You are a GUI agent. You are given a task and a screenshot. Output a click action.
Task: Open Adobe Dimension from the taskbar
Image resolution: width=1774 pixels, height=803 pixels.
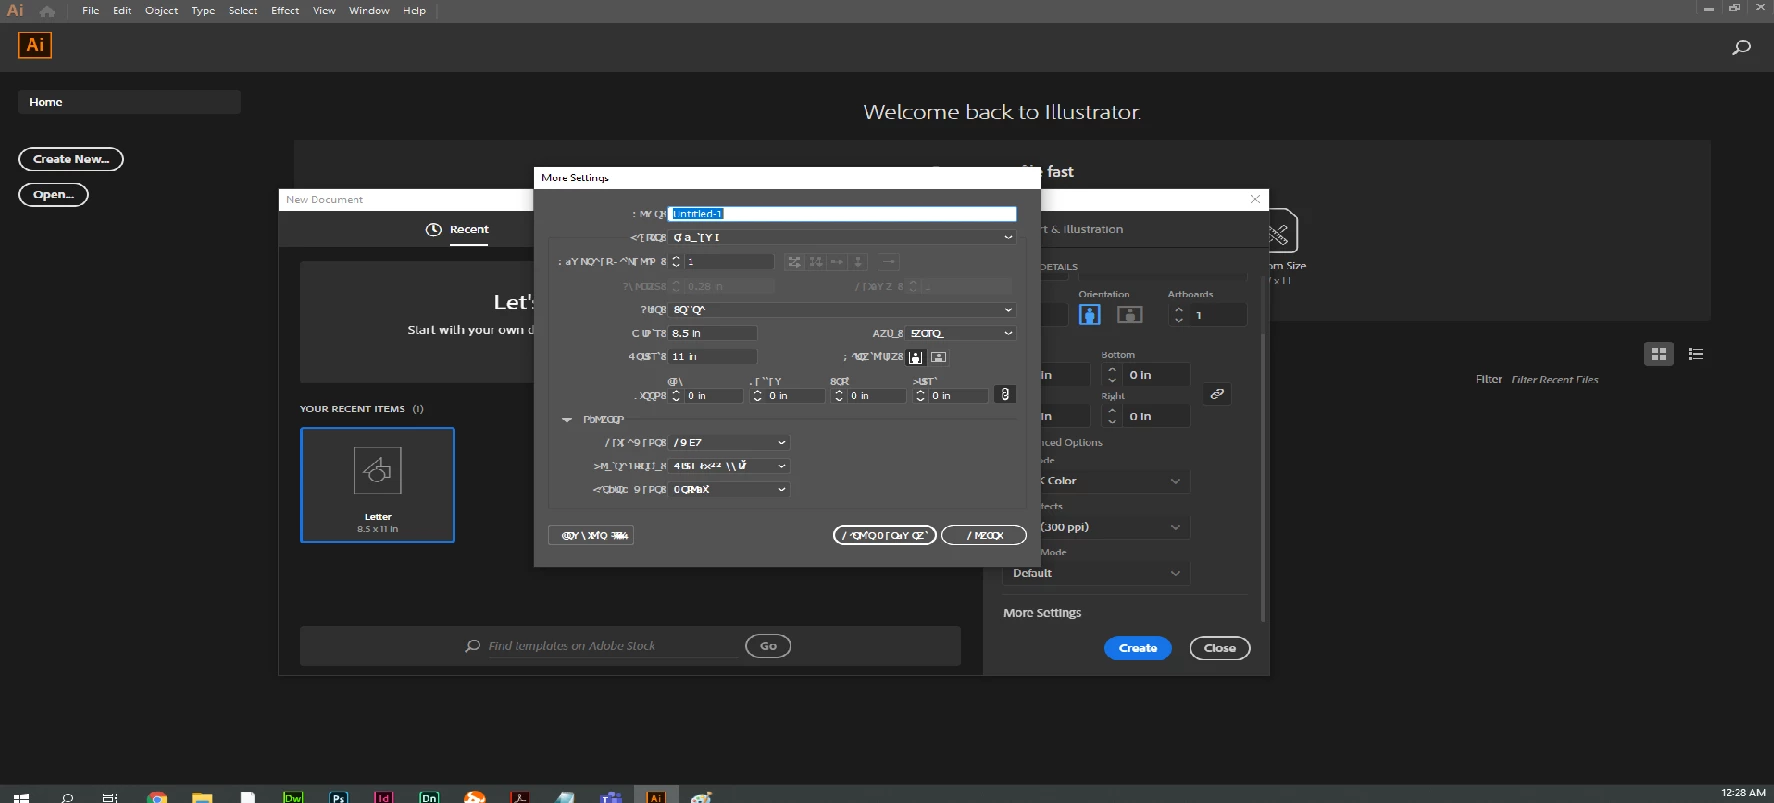click(429, 796)
